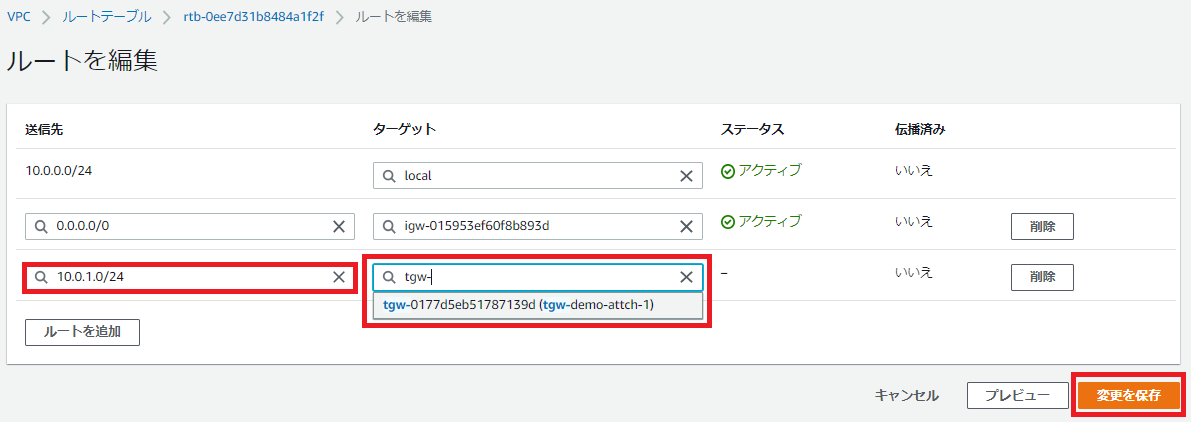Click the search icon in the 10.0.1.0/24 field
The width and height of the screenshot is (1191, 422).
tap(40, 277)
